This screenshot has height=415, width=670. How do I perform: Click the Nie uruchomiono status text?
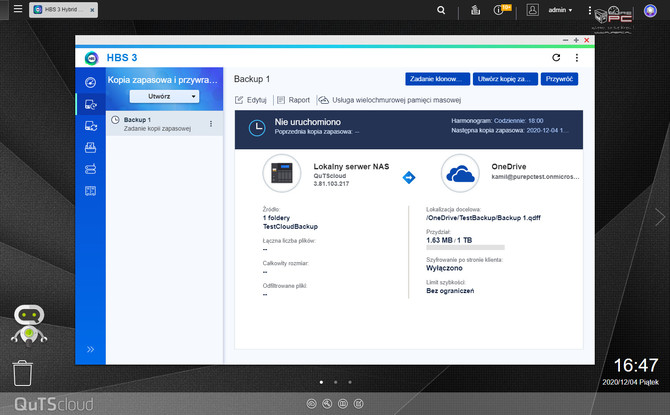(308, 122)
